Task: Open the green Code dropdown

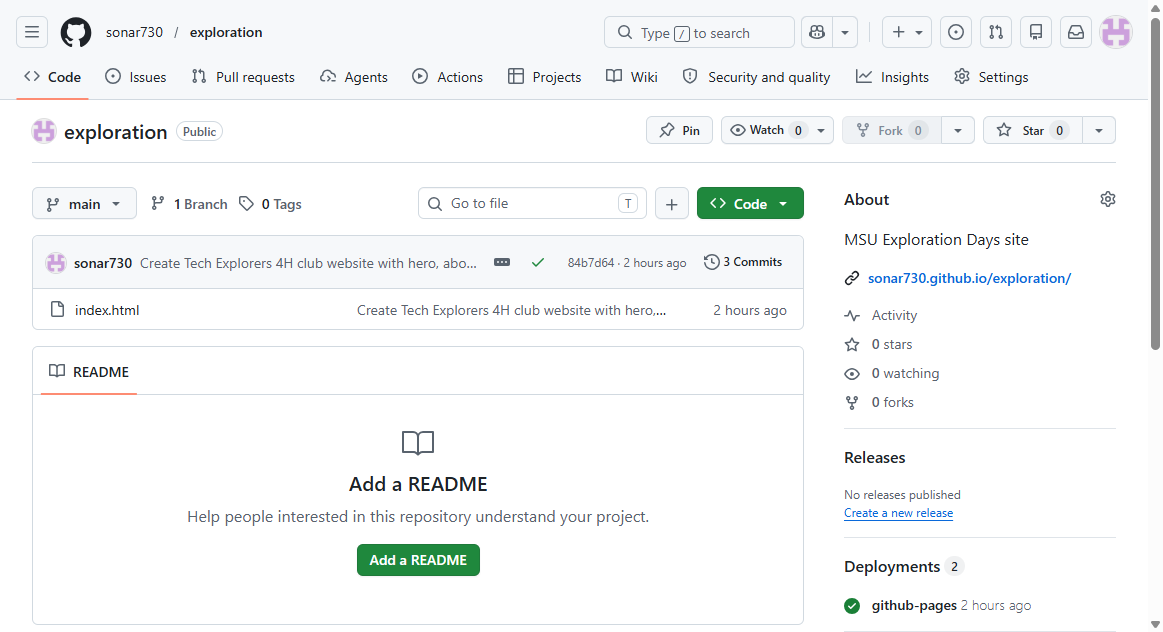Action: click(750, 203)
